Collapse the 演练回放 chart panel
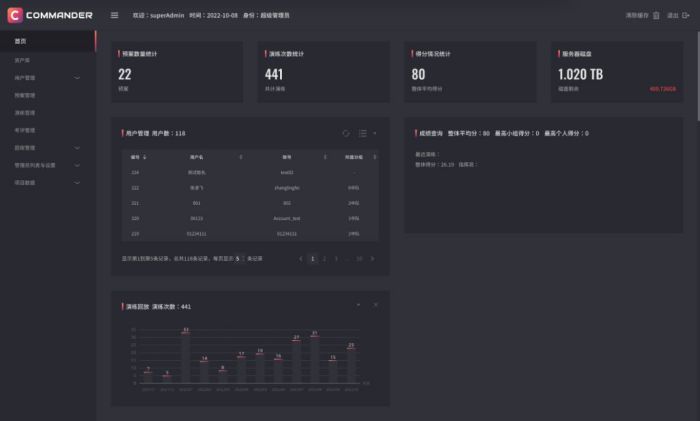The height and width of the screenshot is (421, 700). [358, 304]
